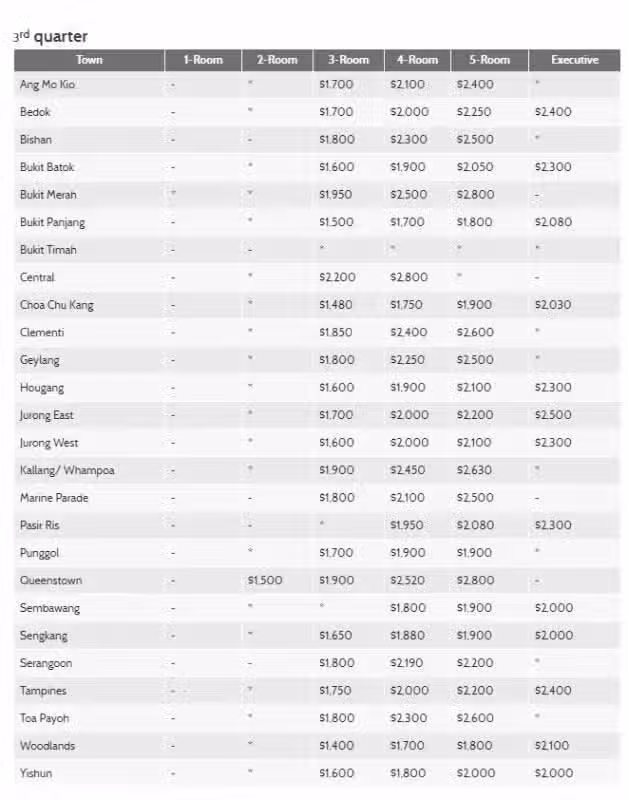Click the Toa Payoh 5-Room value $2,600
Viewport: 628px width, 800px height.
click(475, 718)
